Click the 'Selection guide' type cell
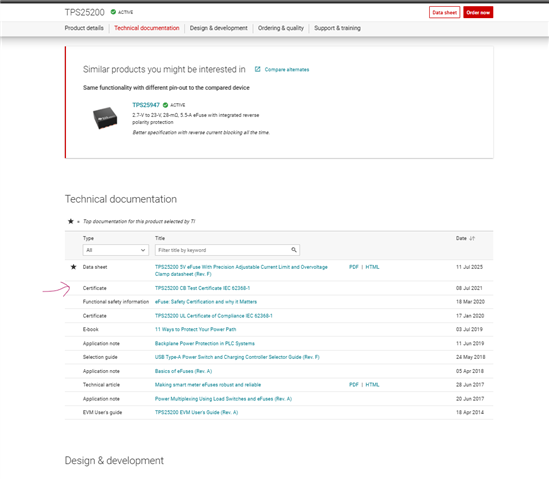This screenshot has height=479, width=549. click(100, 357)
